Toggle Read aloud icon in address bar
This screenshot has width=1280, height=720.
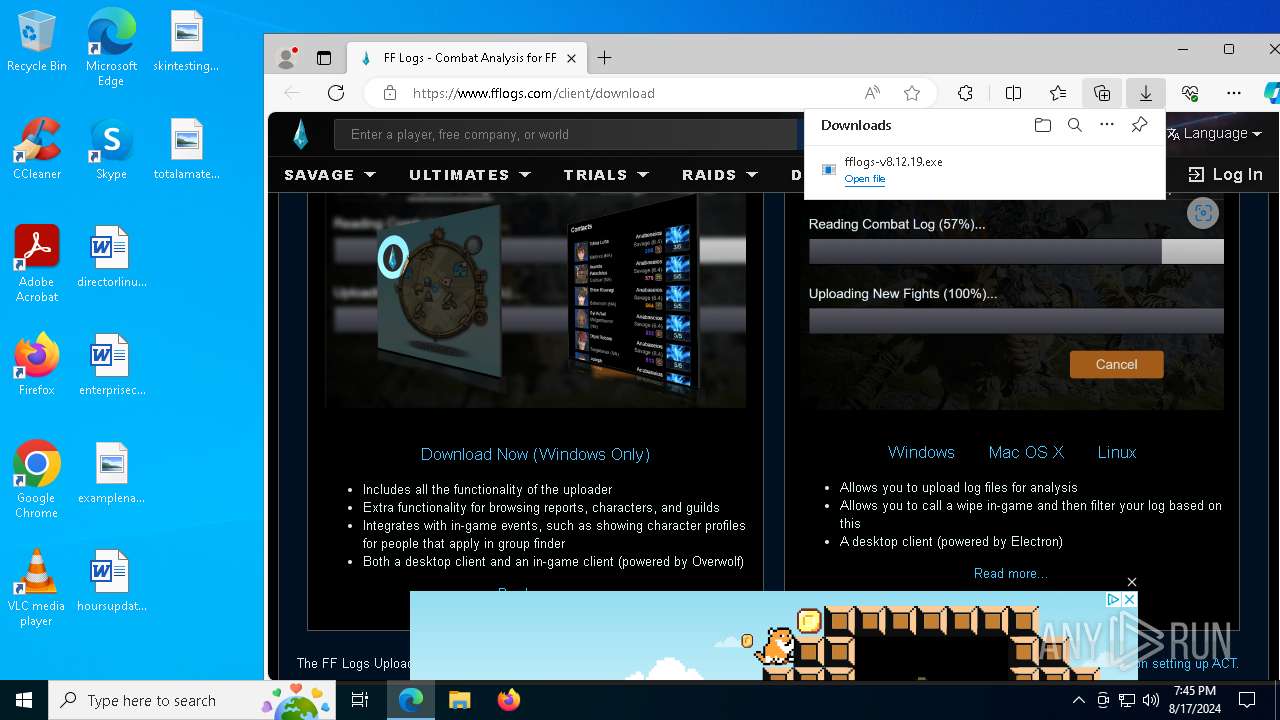pos(872,93)
